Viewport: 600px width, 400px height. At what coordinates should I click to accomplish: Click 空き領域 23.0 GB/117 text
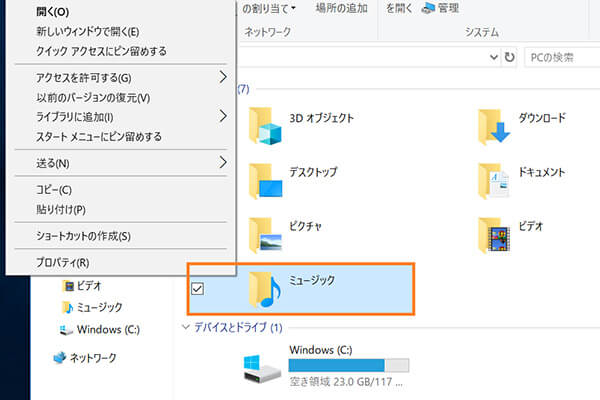[346, 382]
